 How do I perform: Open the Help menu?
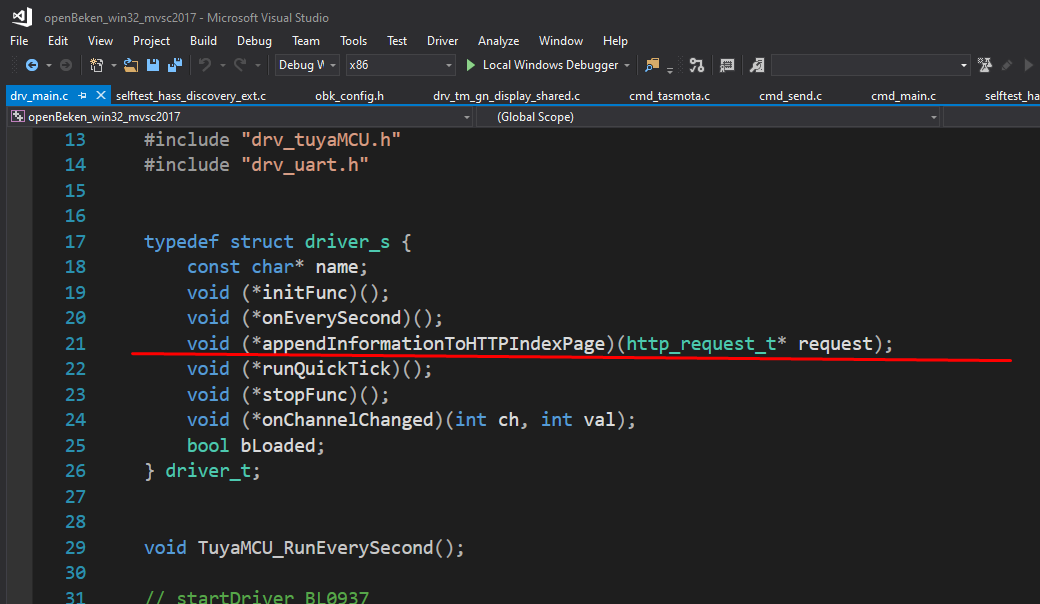pos(615,41)
